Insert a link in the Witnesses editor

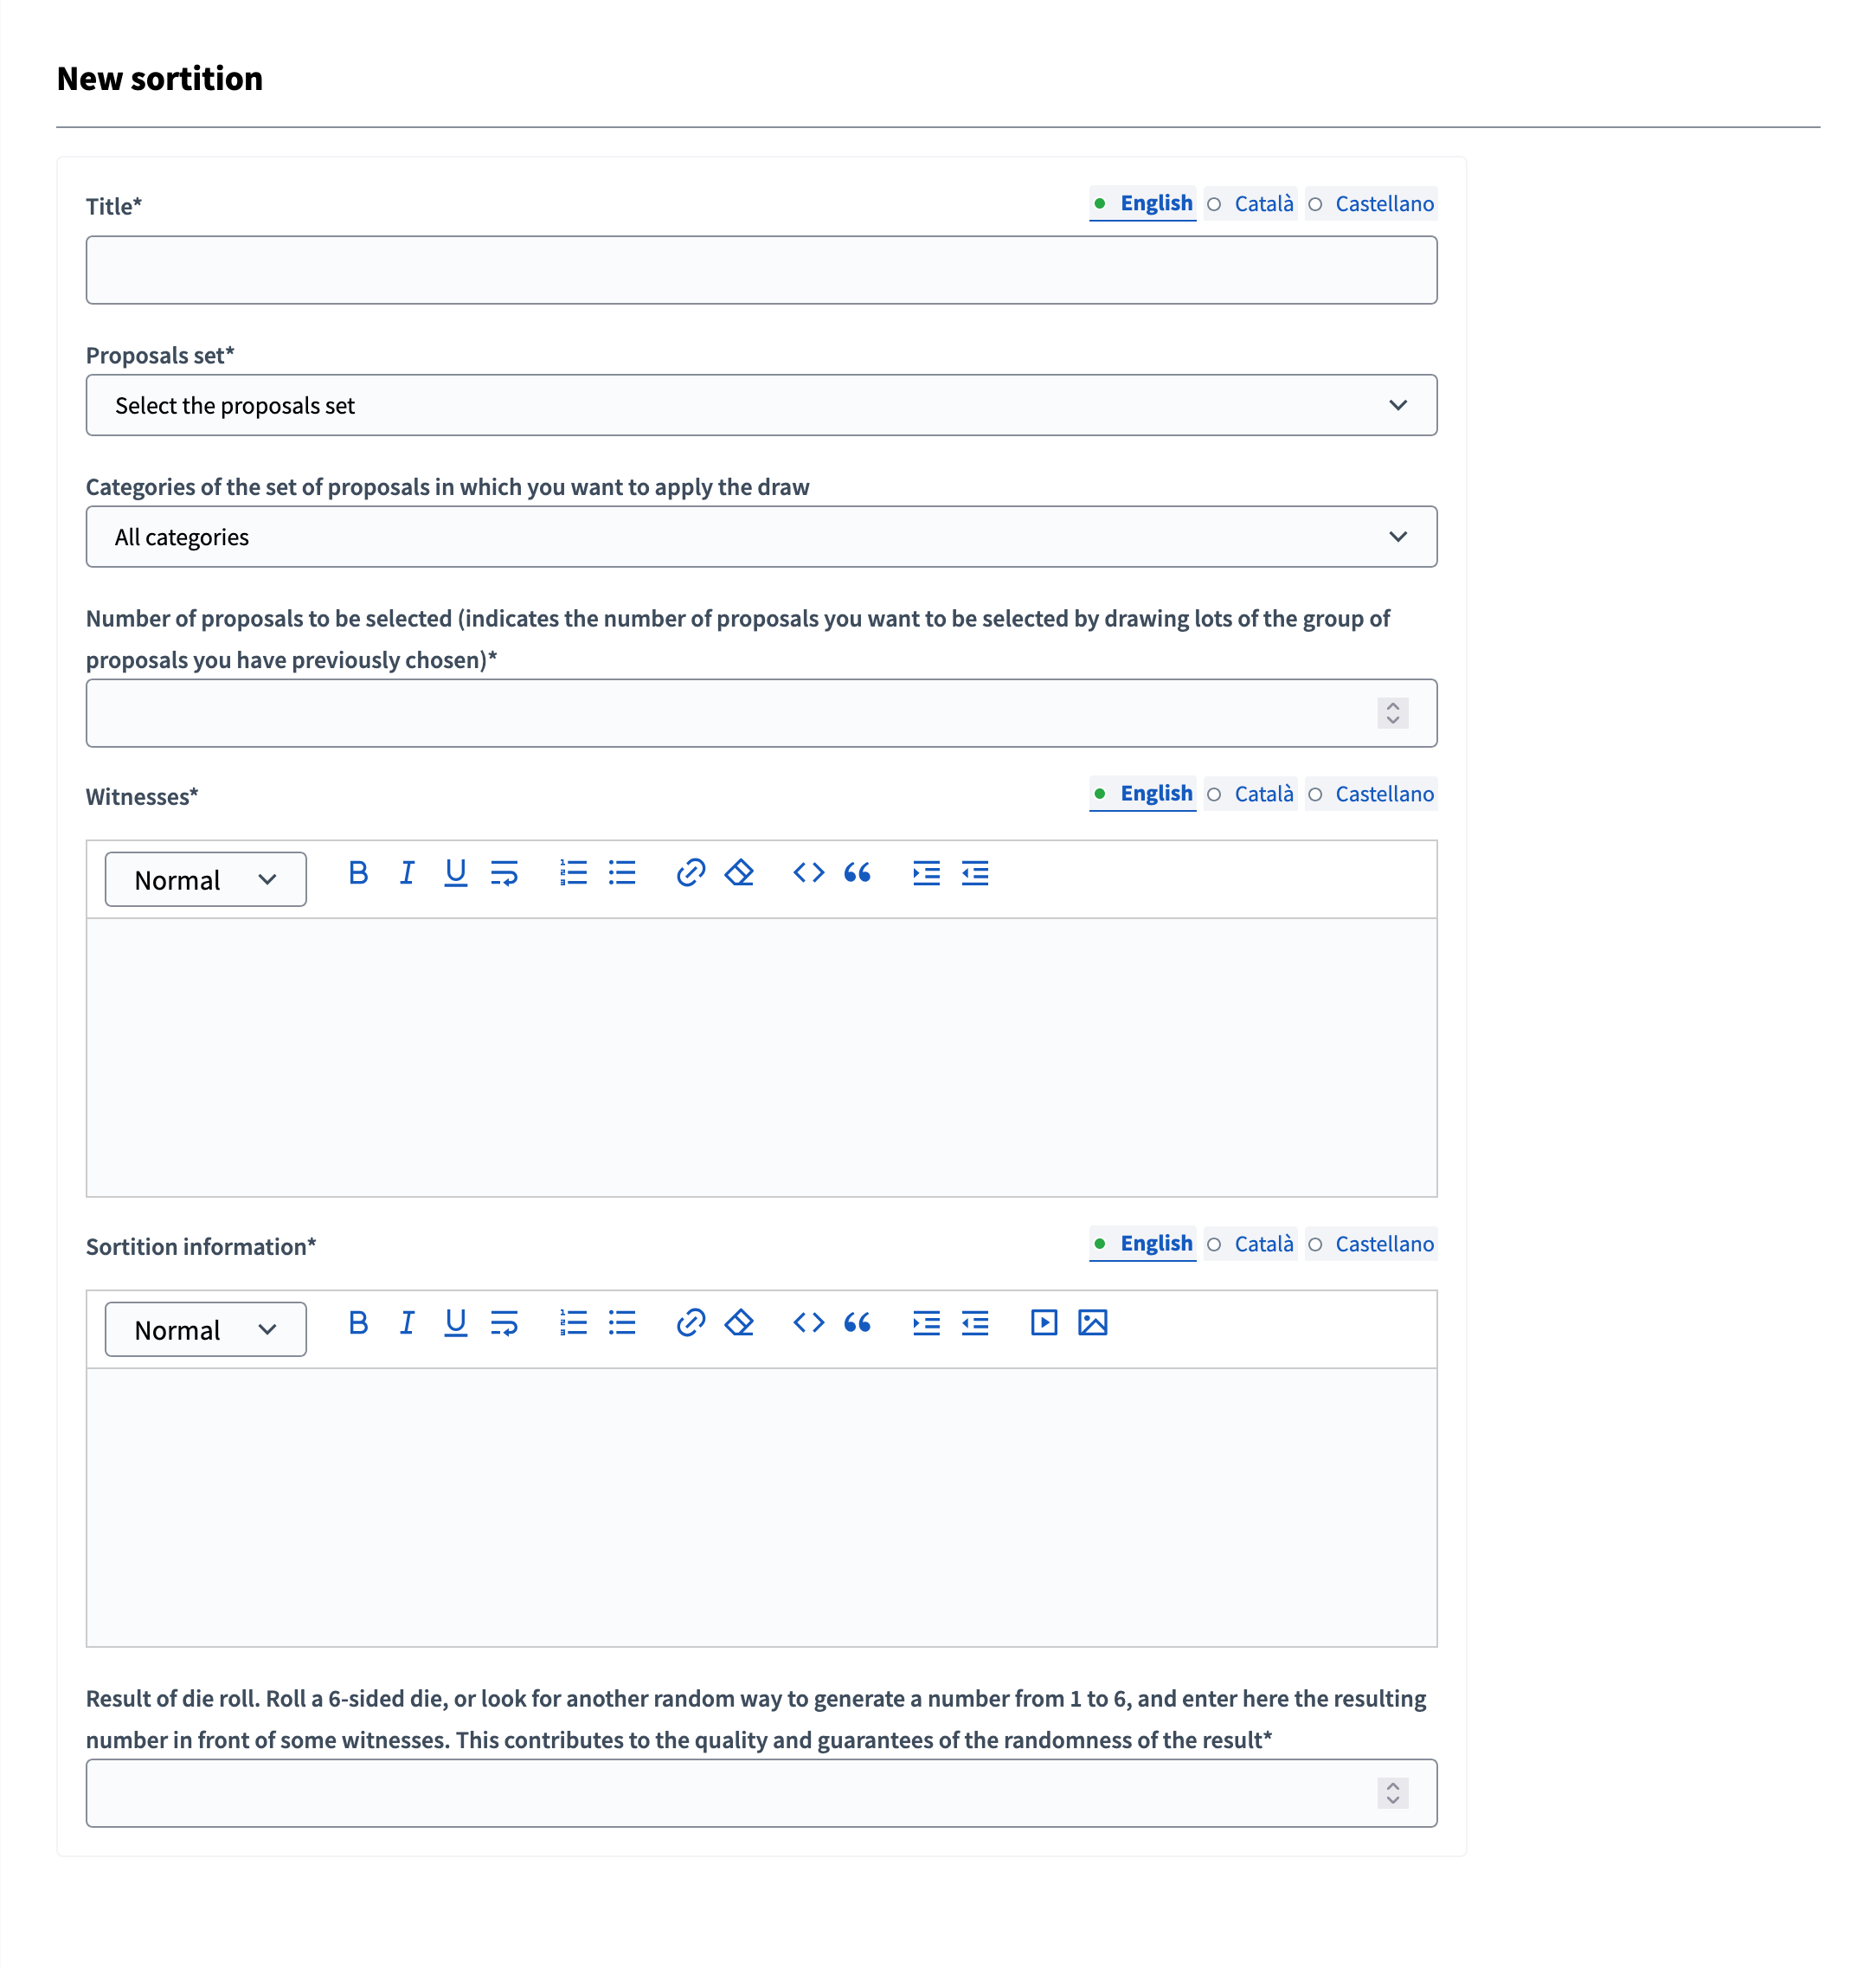[690, 873]
